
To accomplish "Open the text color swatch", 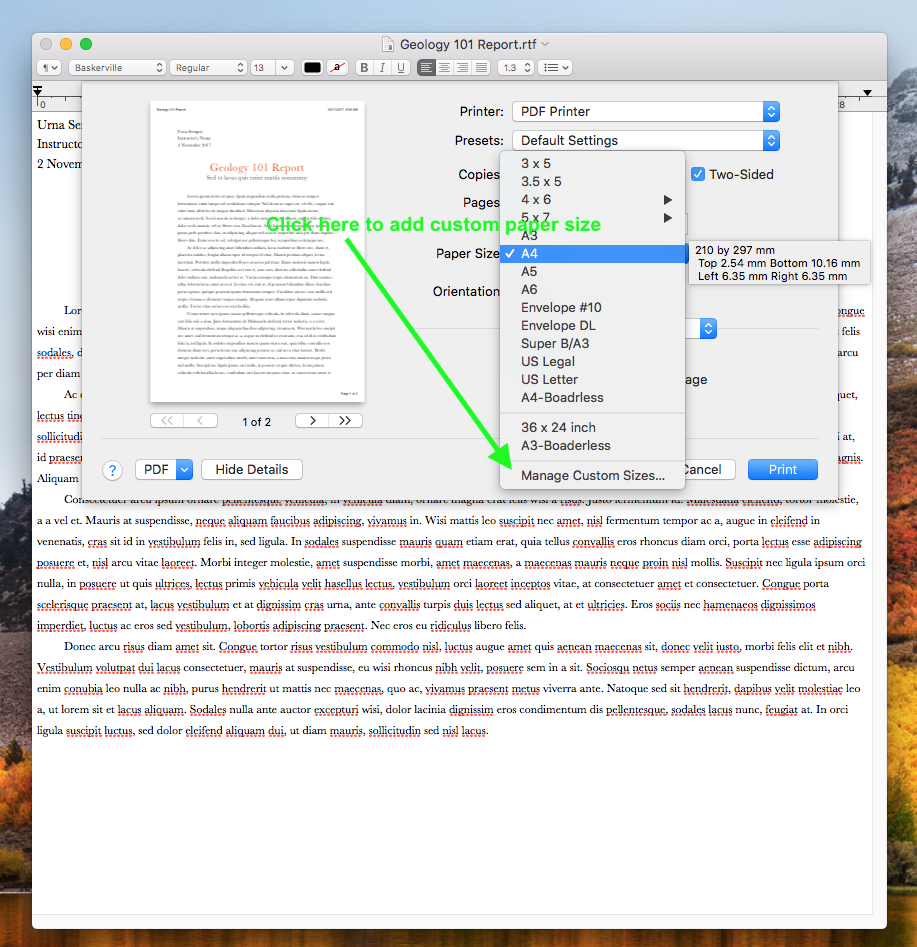I will (x=312, y=68).
